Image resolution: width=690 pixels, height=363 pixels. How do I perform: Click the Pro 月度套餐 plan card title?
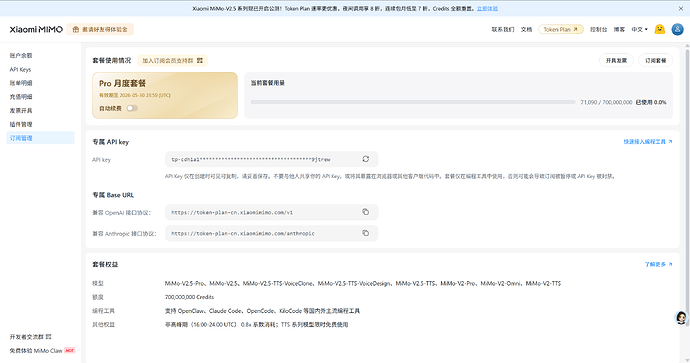122,84
